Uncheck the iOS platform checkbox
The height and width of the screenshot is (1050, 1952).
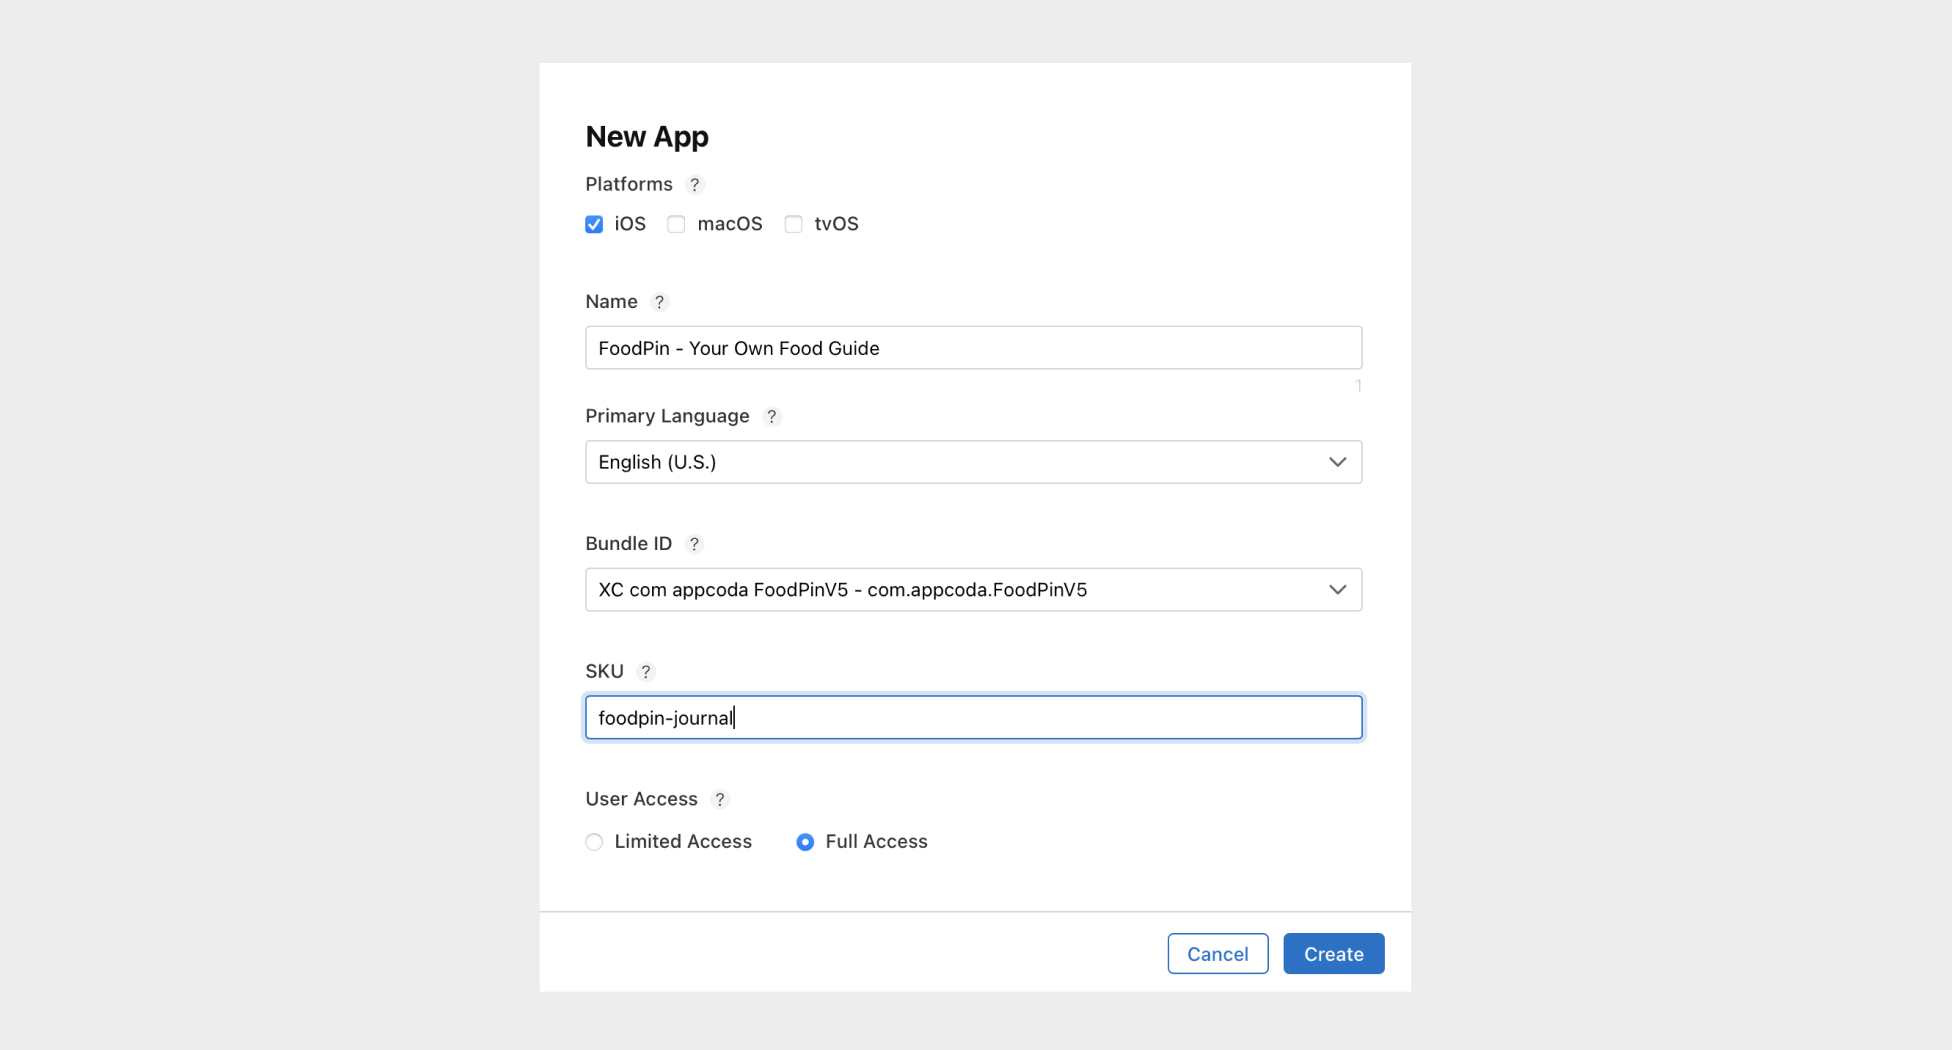[594, 224]
